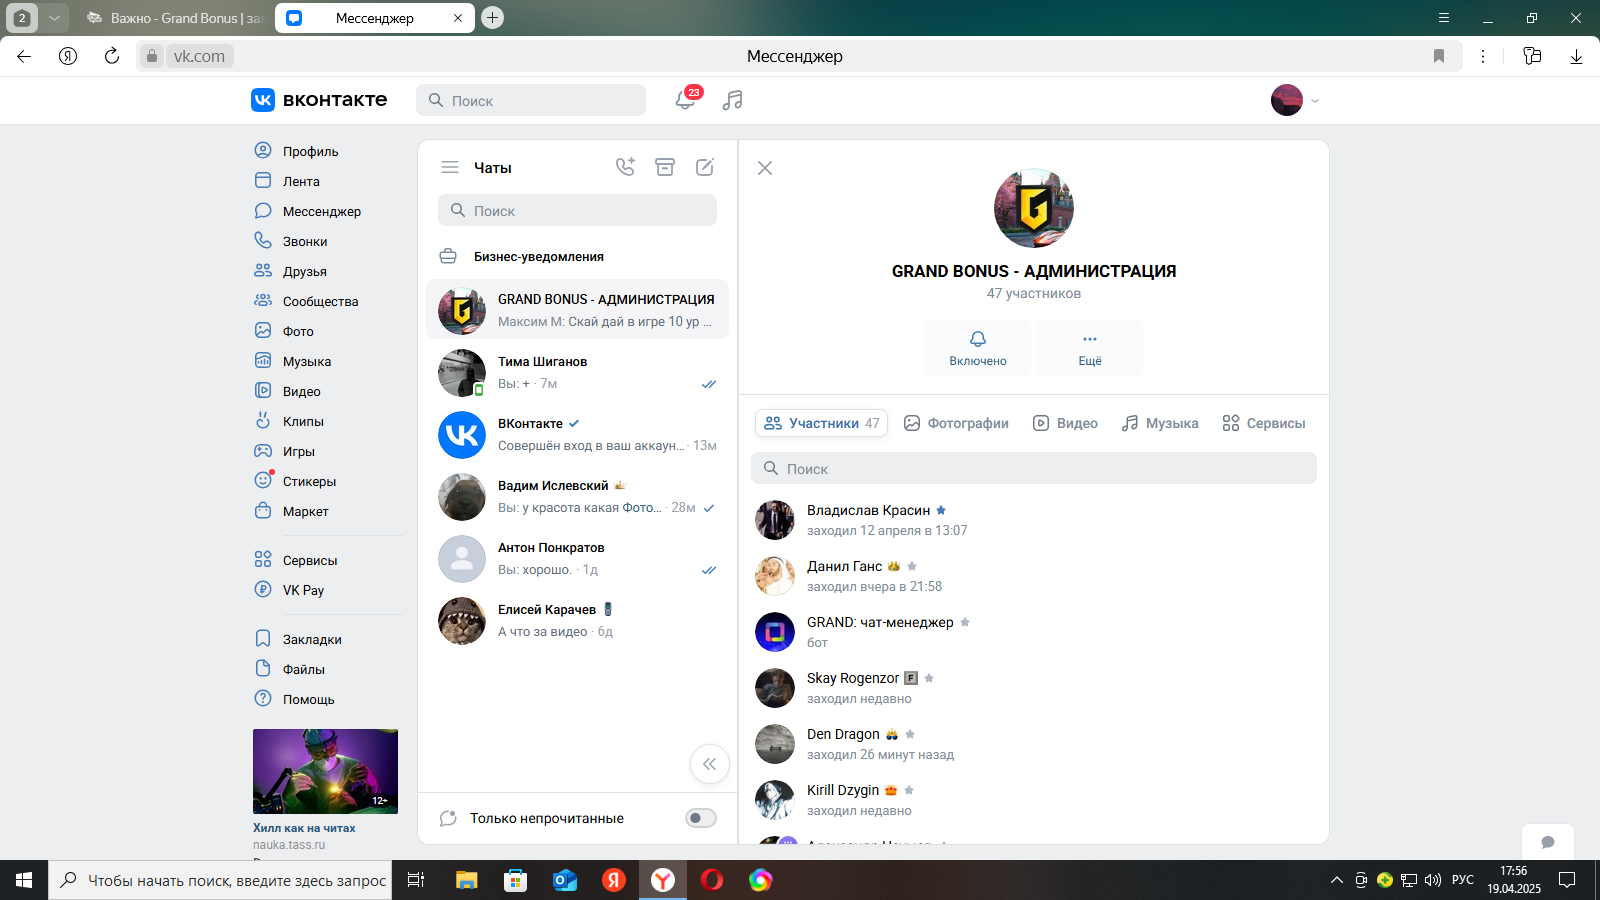Click the global VK search field
The height and width of the screenshot is (900, 1600).
(x=531, y=100)
